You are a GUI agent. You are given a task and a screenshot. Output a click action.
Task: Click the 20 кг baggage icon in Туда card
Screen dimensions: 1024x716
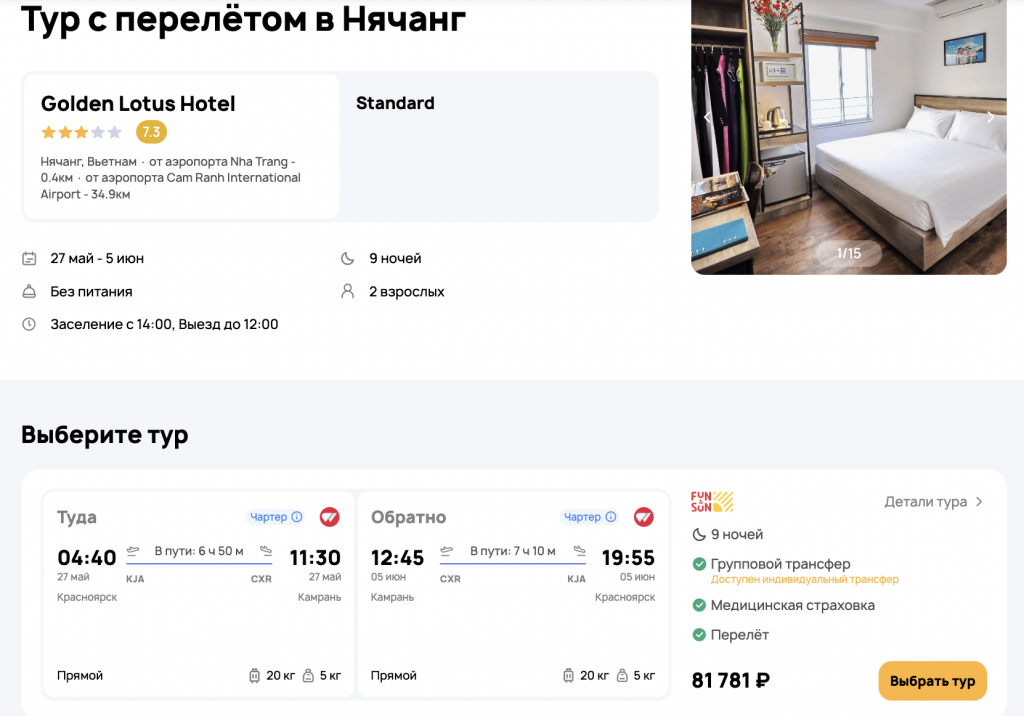pyautogui.click(x=254, y=675)
